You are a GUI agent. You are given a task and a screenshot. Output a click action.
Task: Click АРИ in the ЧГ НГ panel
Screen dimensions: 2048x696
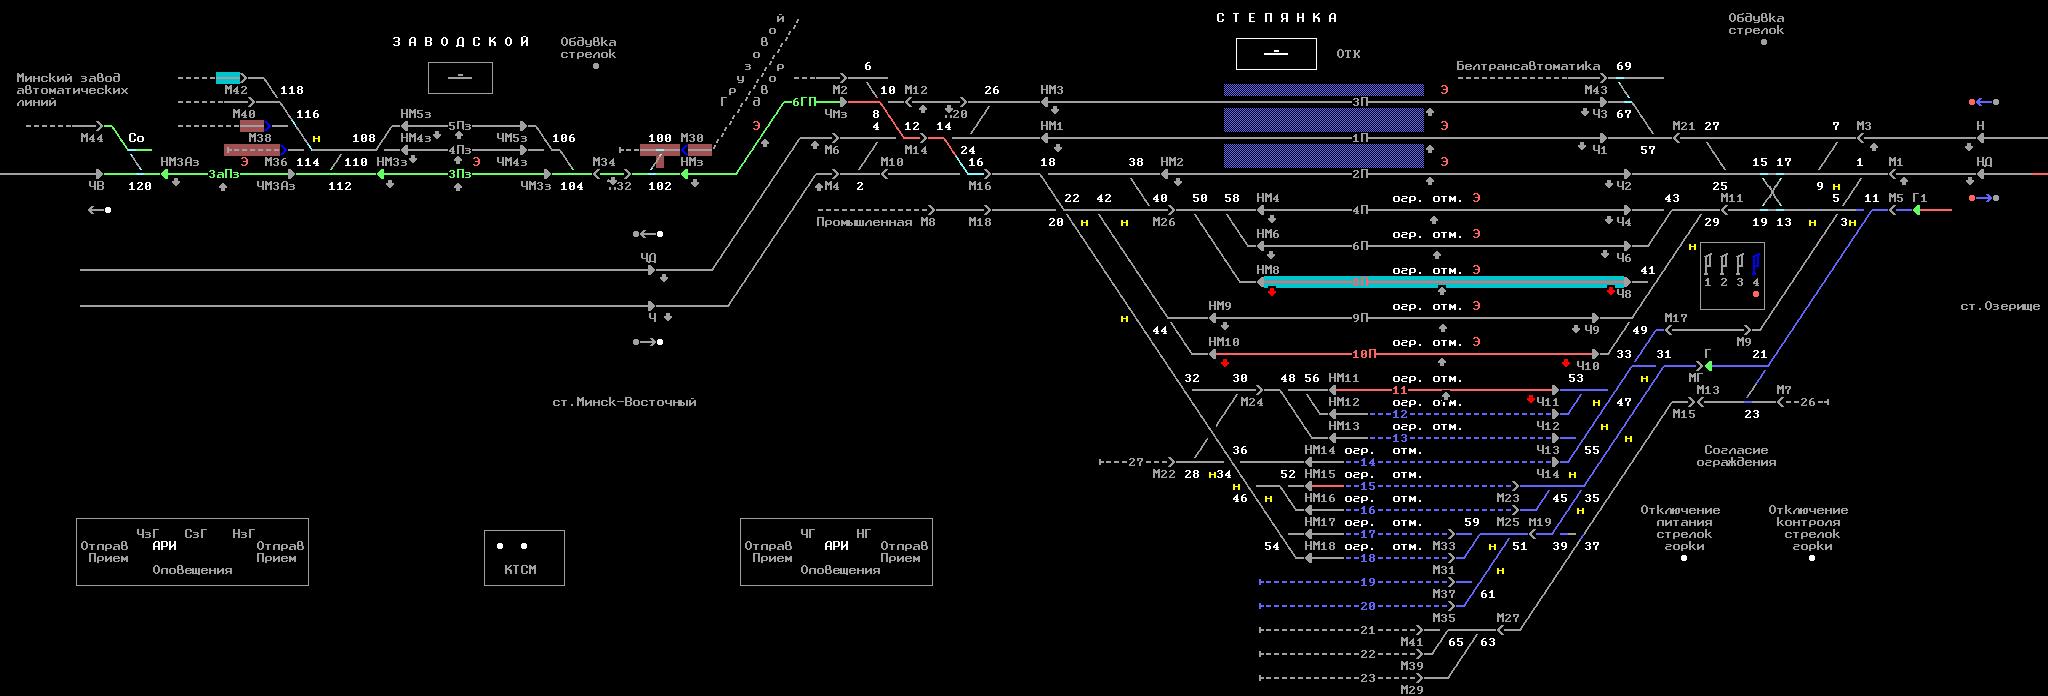click(836, 546)
